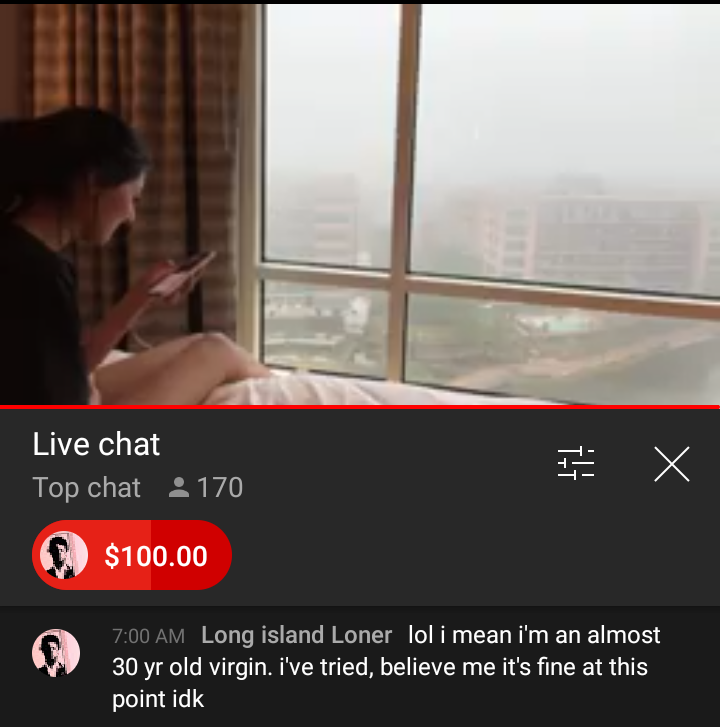Open the $100.00 Super Chat pill
The width and height of the screenshot is (720, 727).
[132, 555]
